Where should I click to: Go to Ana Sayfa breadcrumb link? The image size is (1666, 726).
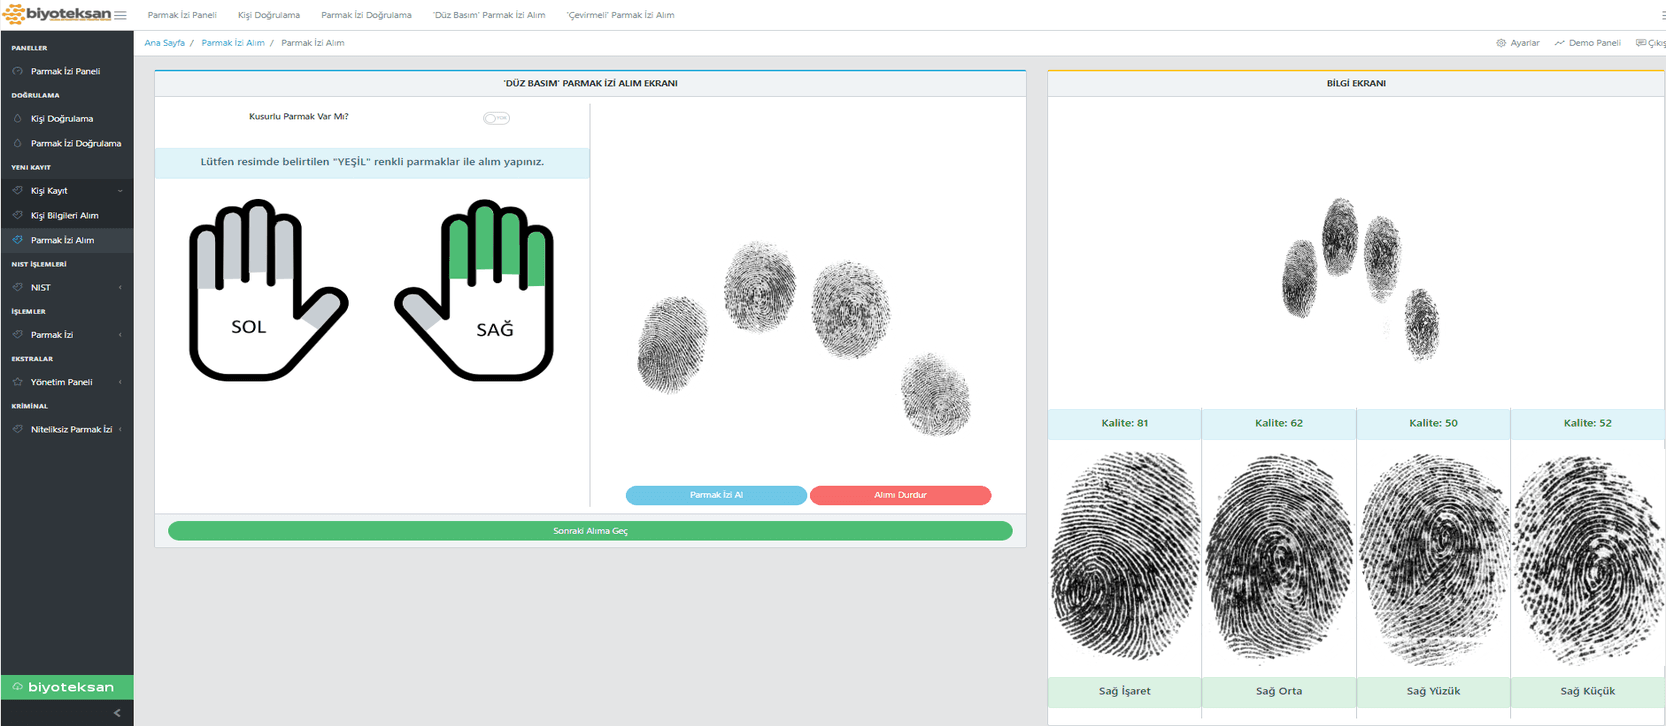click(x=164, y=43)
